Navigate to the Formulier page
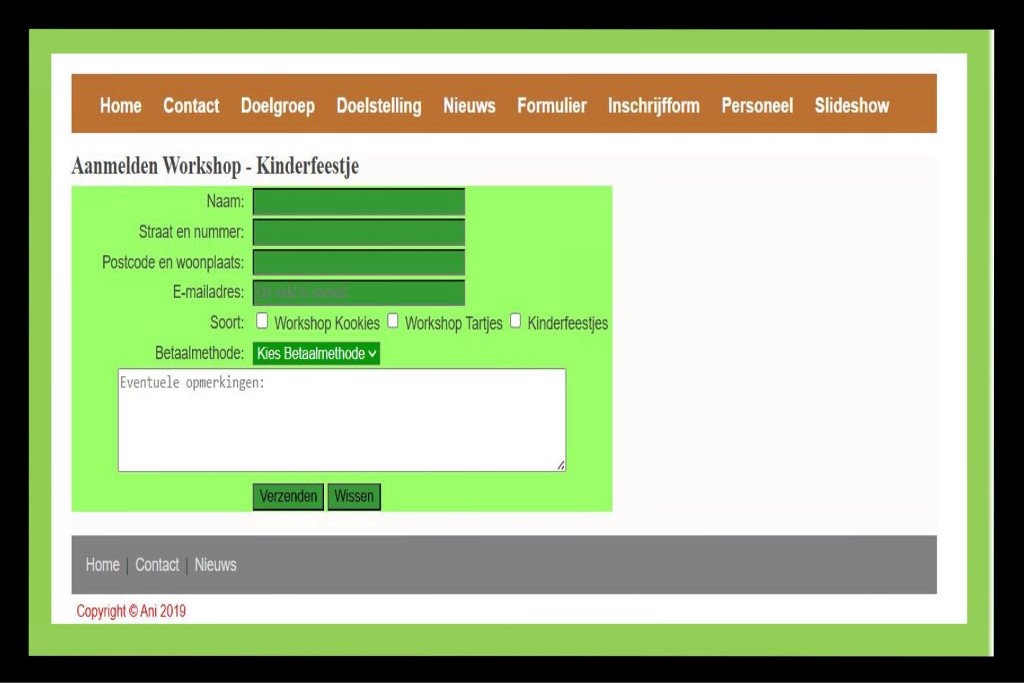Viewport: 1024px width, 683px height. (551, 106)
